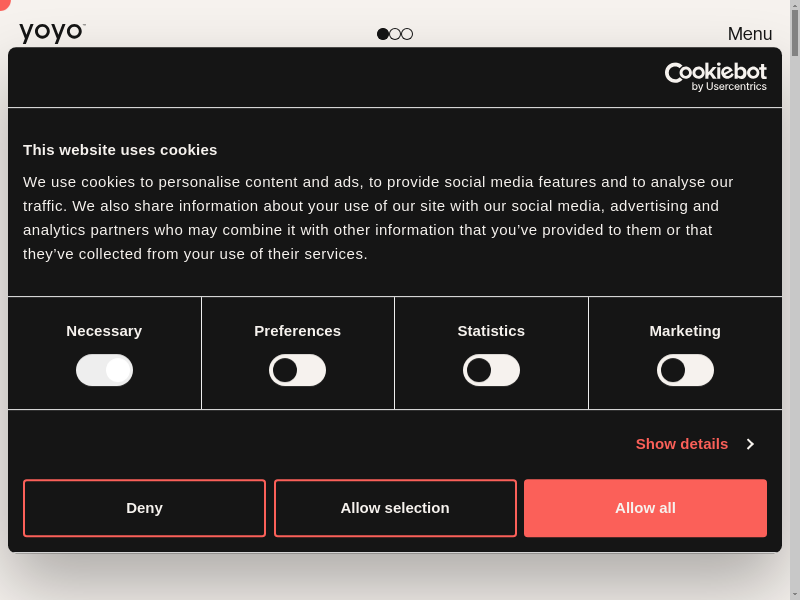Screen dimensions: 800x600
Task: Accept cookies with Allow all
Action: pyautogui.click(x=645, y=508)
